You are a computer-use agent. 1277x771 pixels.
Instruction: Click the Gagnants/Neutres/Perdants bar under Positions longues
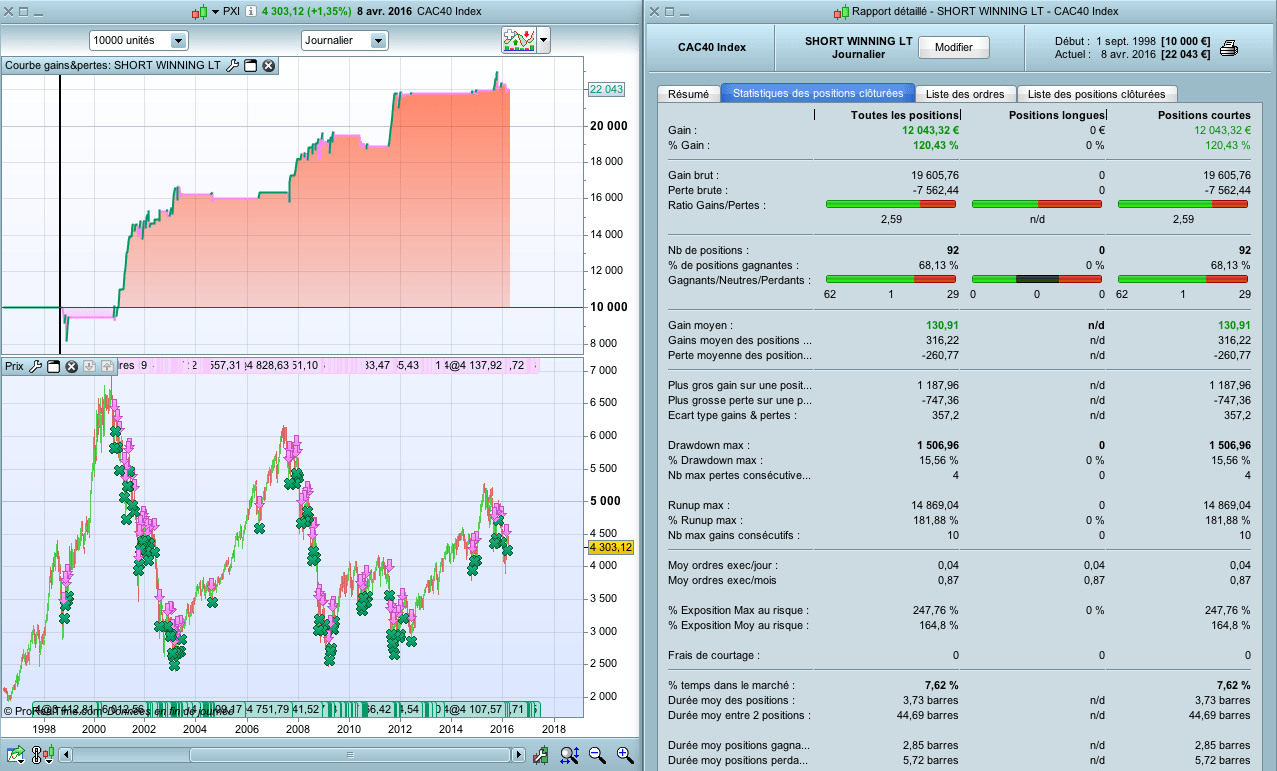[x=1037, y=279]
